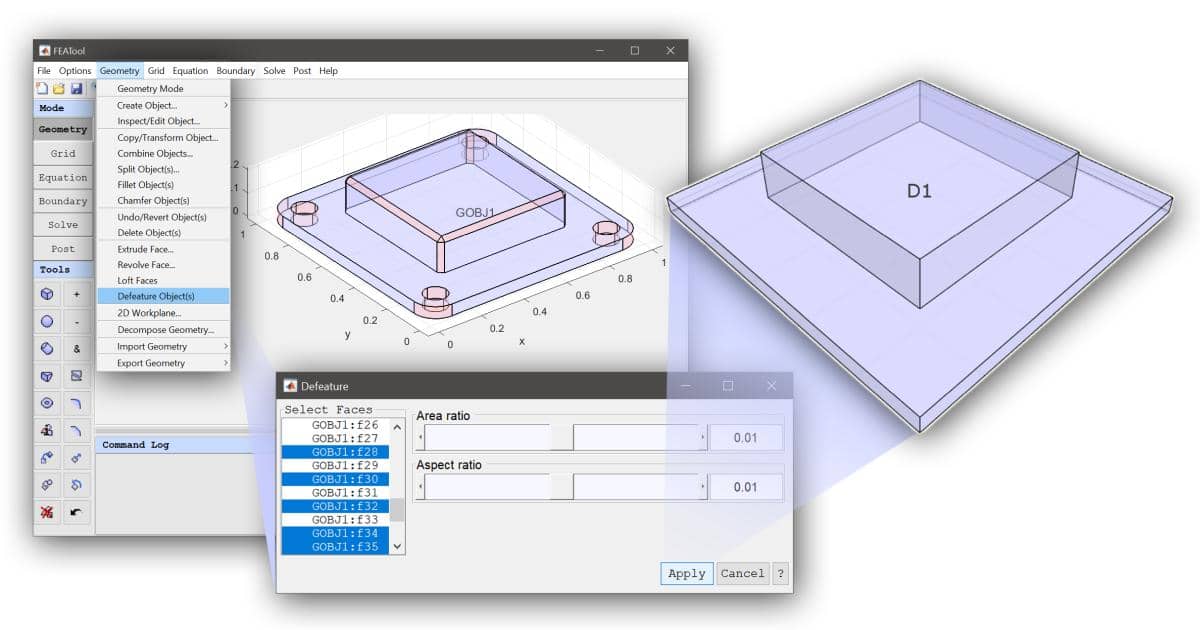The height and width of the screenshot is (630, 1200).
Task: Select face GOBJ1:f27 in the list
Action: pos(336,438)
